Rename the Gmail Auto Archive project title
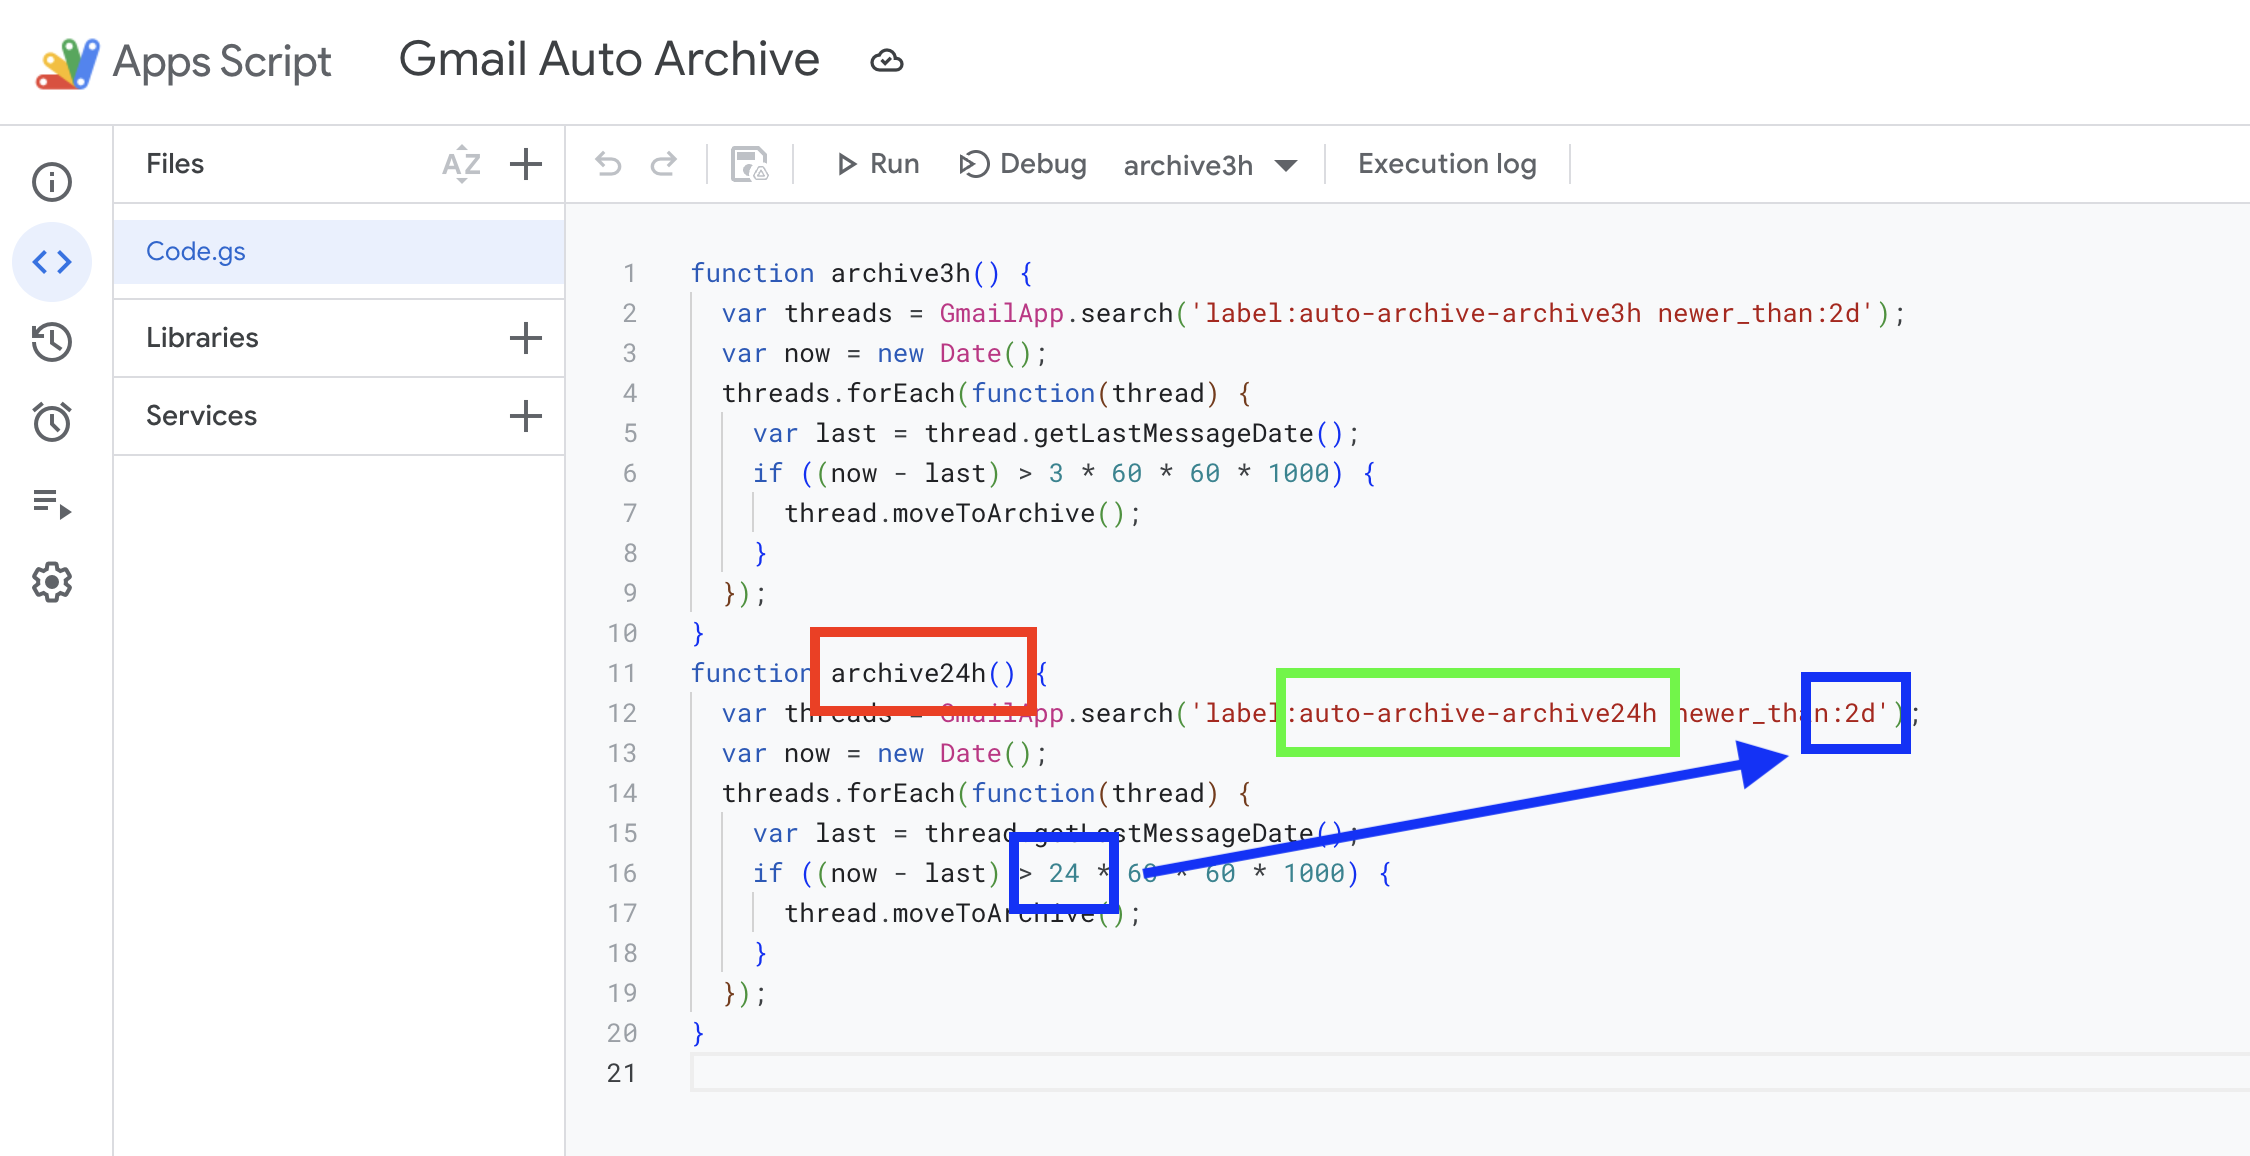Image resolution: width=2250 pixels, height=1156 pixels. point(609,59)
